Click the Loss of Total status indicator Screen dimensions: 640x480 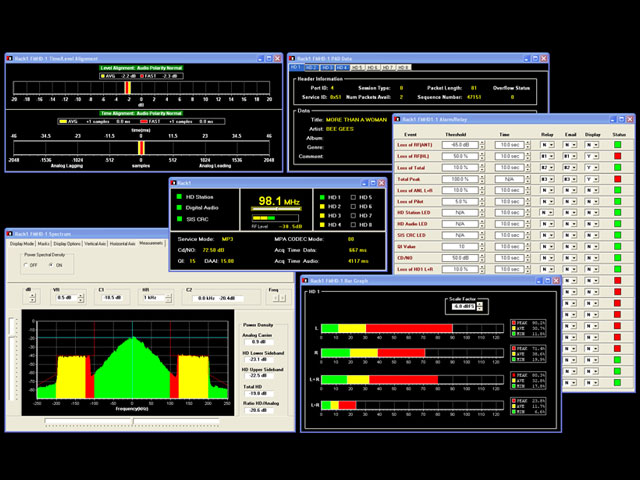click(x=618, y=167)
